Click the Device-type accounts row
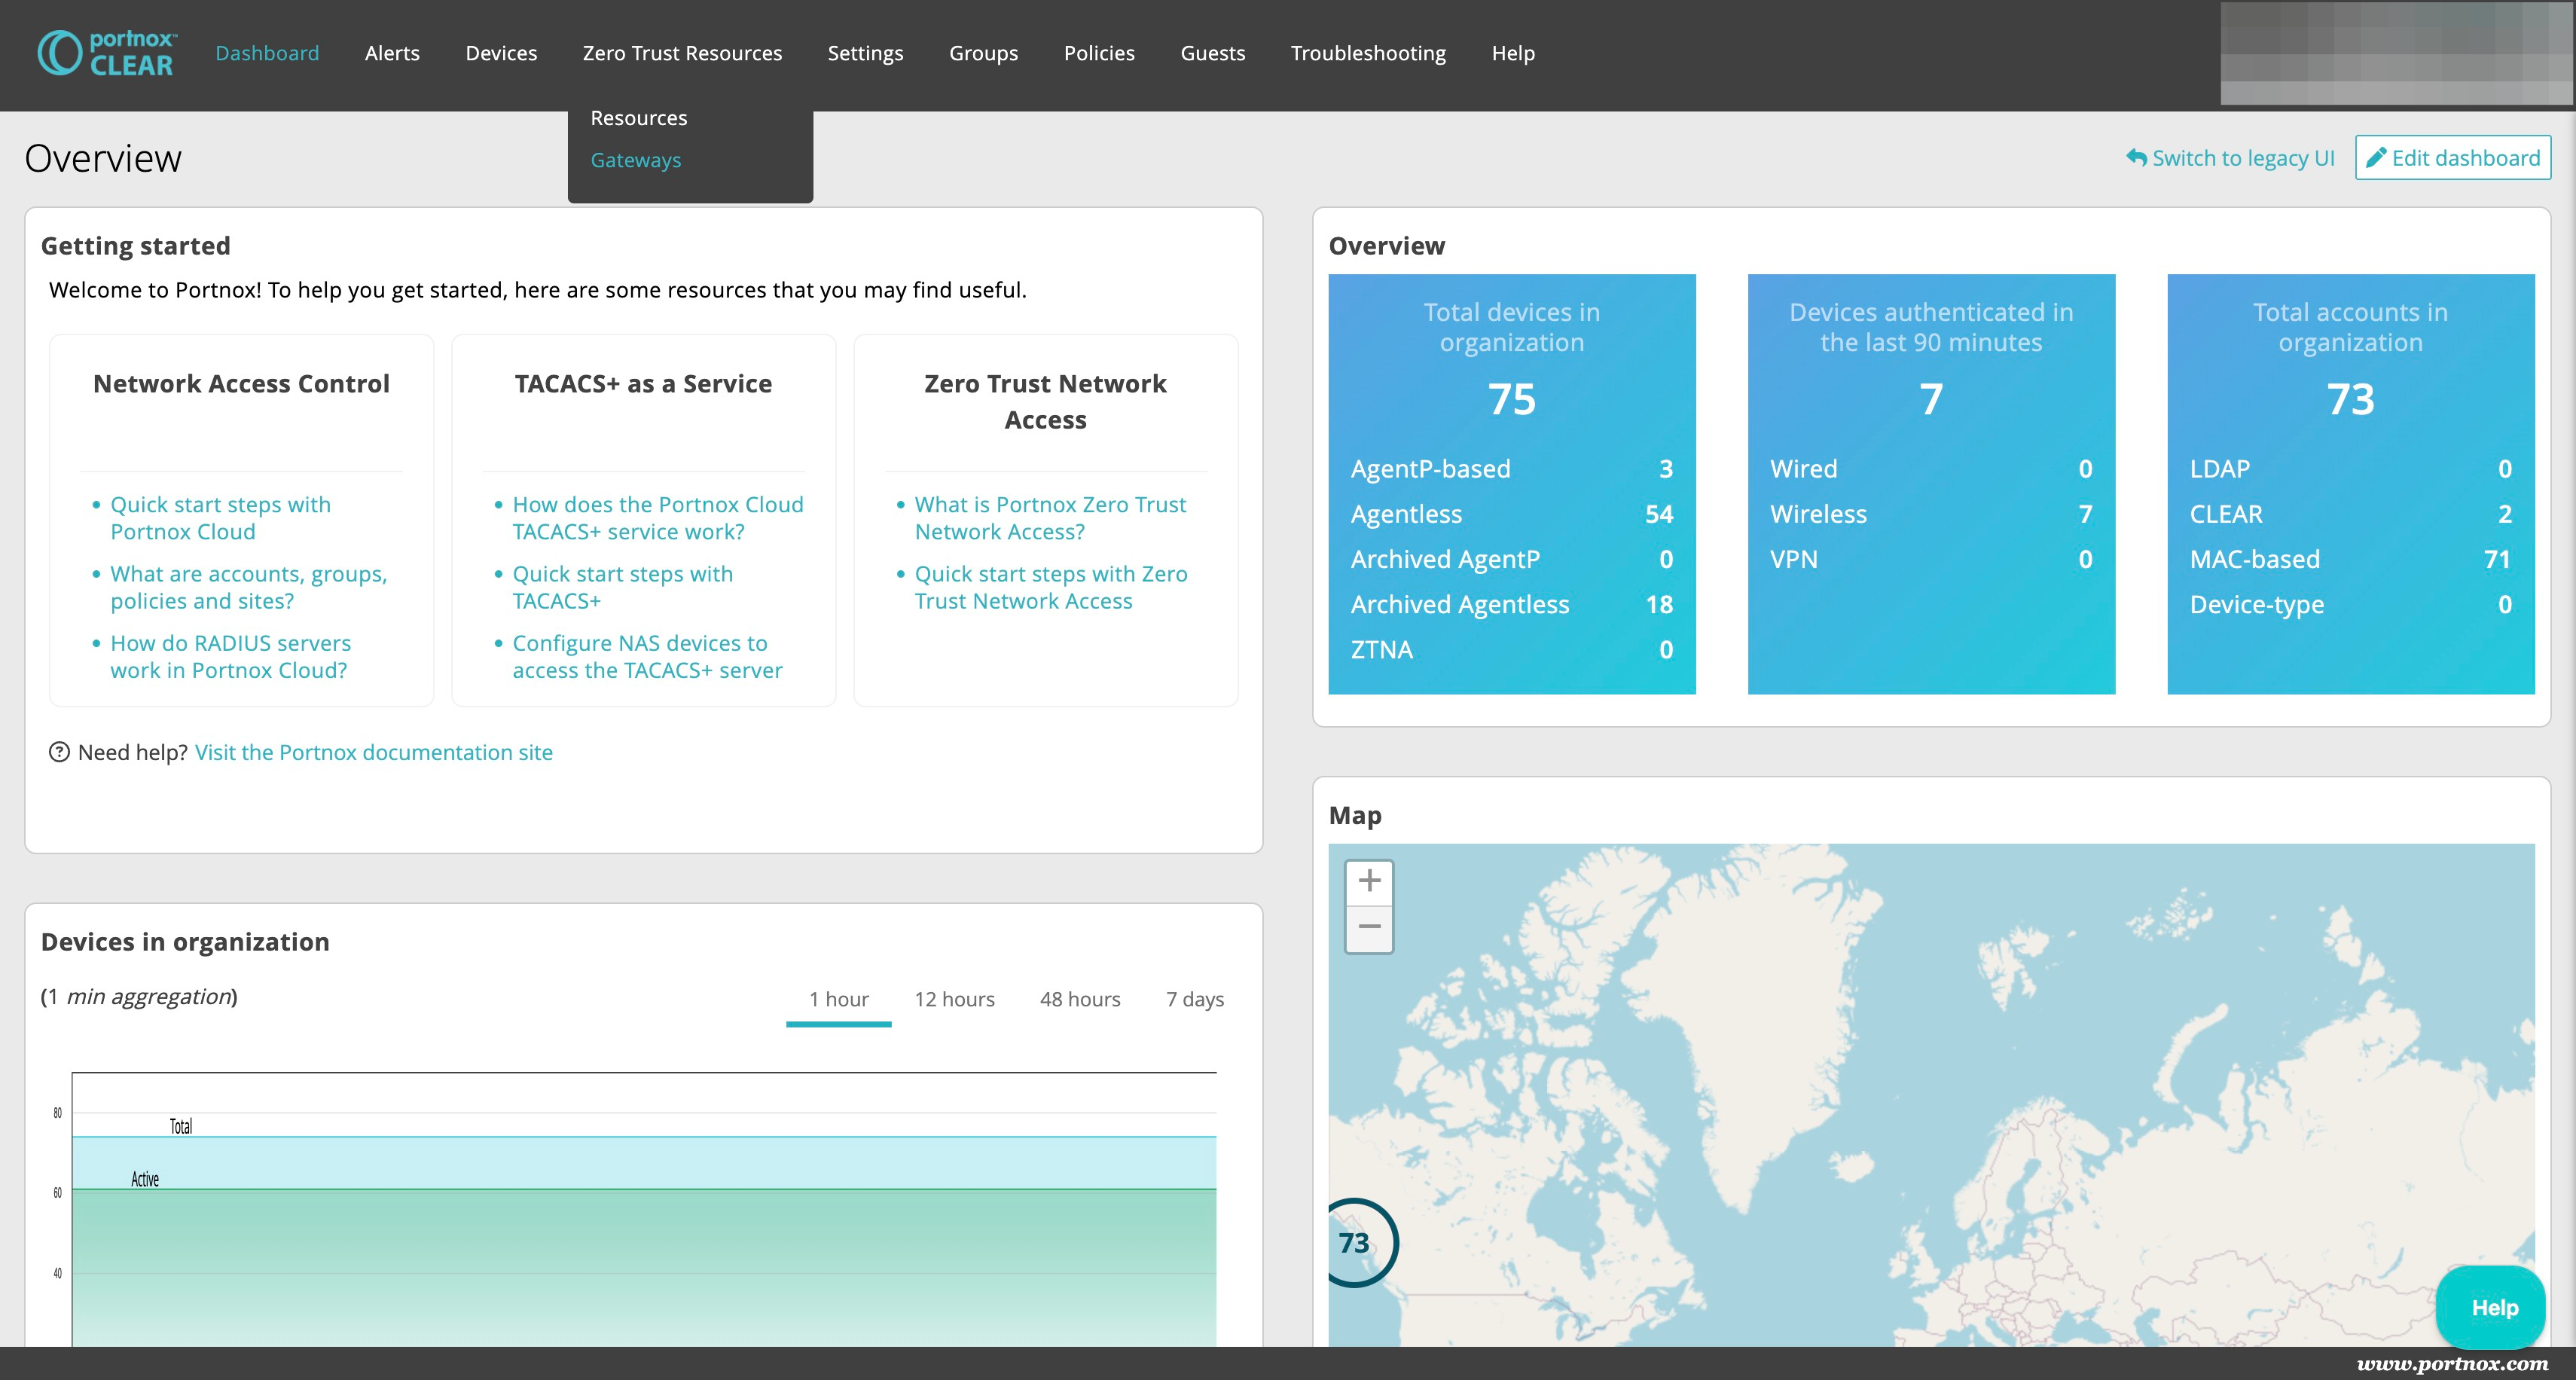2576x1380 pixels. click(2350, 604)
